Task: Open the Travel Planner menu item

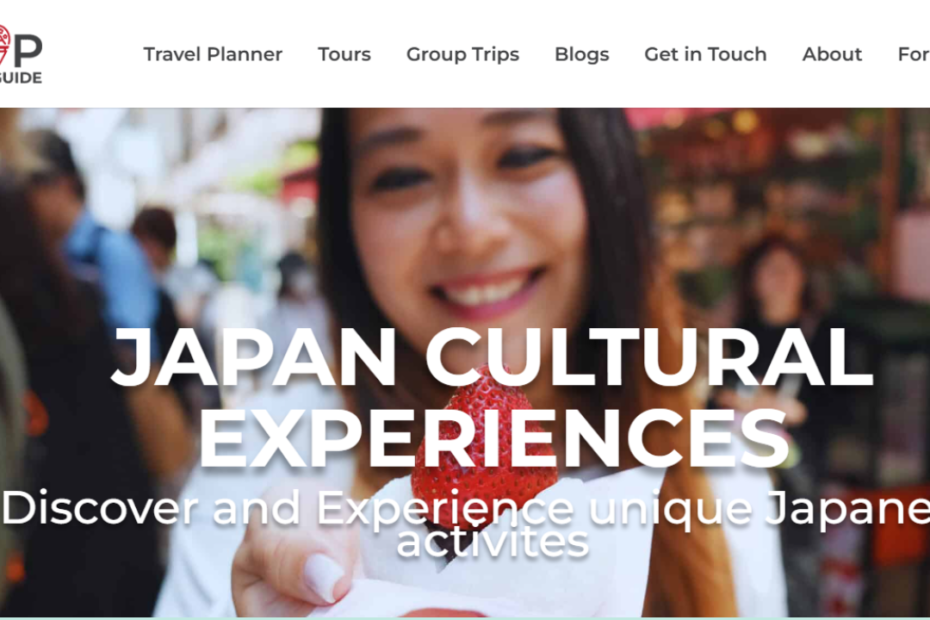Action: [212, 55]
